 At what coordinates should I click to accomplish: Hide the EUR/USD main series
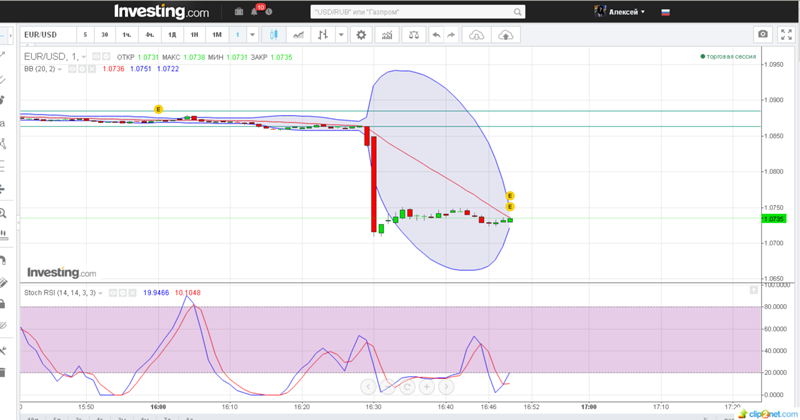(x=96, y=57)
